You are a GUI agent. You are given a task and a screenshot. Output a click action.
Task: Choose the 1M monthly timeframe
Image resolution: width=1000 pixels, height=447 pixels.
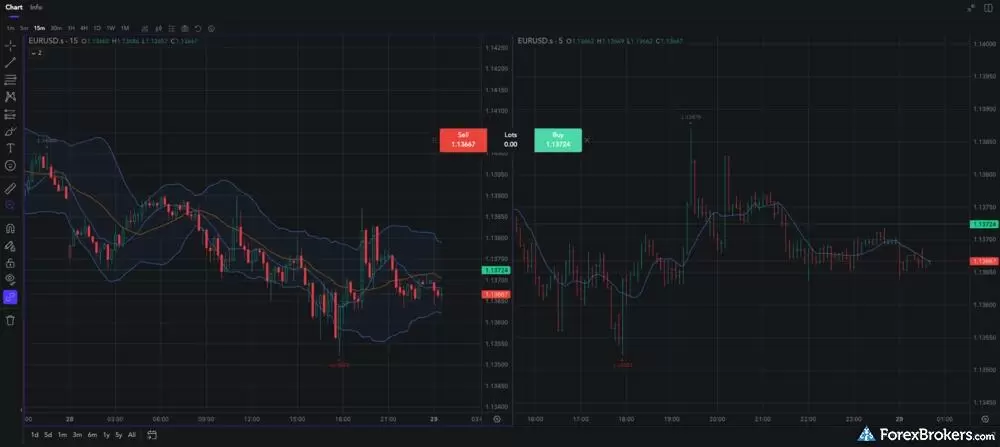[125, 28]
